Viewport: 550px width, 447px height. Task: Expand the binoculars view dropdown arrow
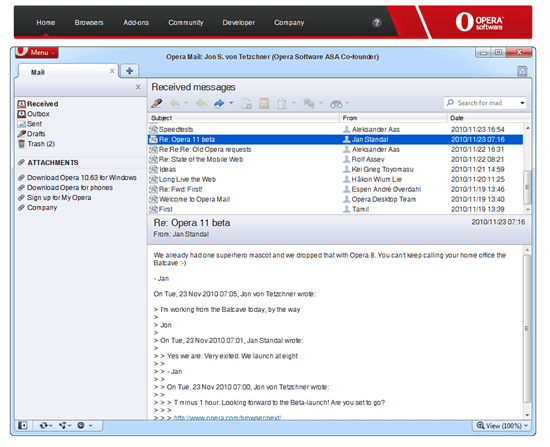[347, 103]
